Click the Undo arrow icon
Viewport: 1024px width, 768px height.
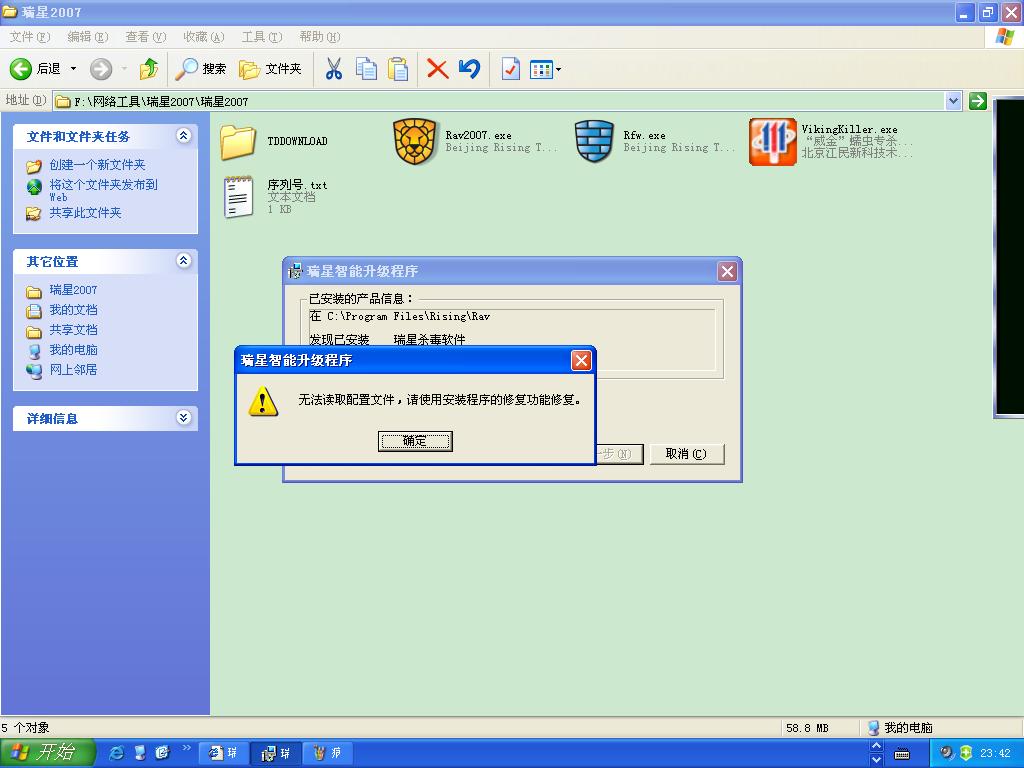[470, 69]
